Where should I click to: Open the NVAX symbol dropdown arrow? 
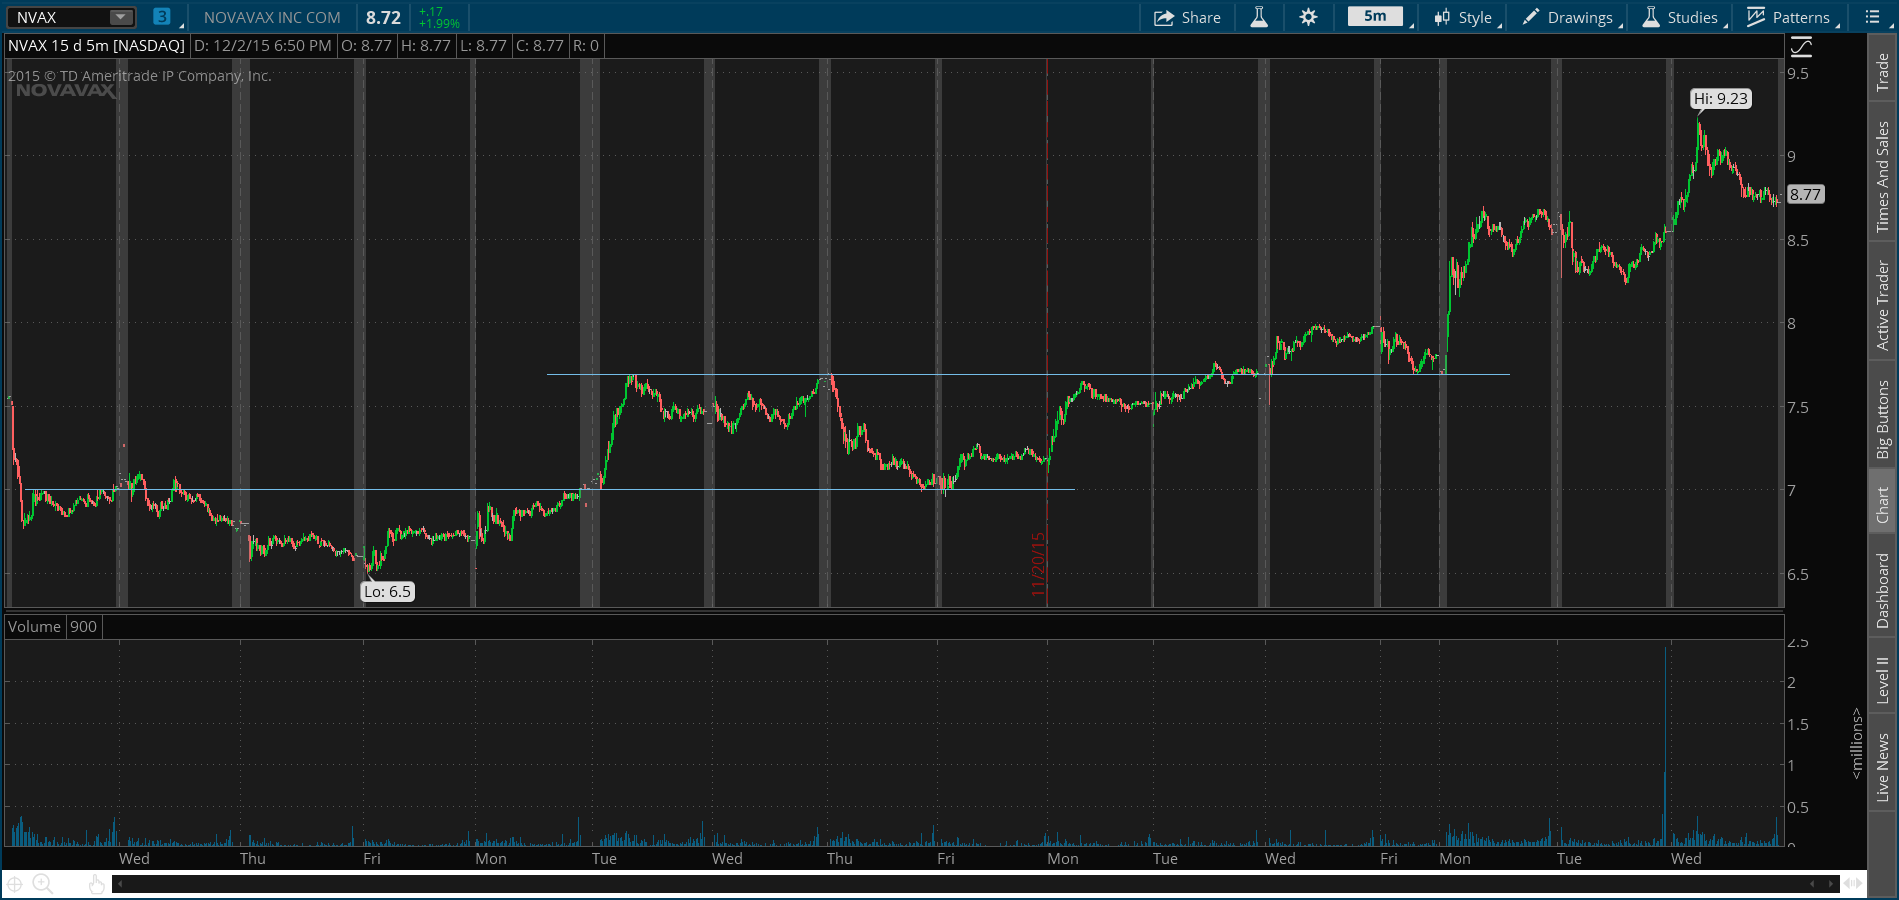pyautogui.click(x=120, y=17)
